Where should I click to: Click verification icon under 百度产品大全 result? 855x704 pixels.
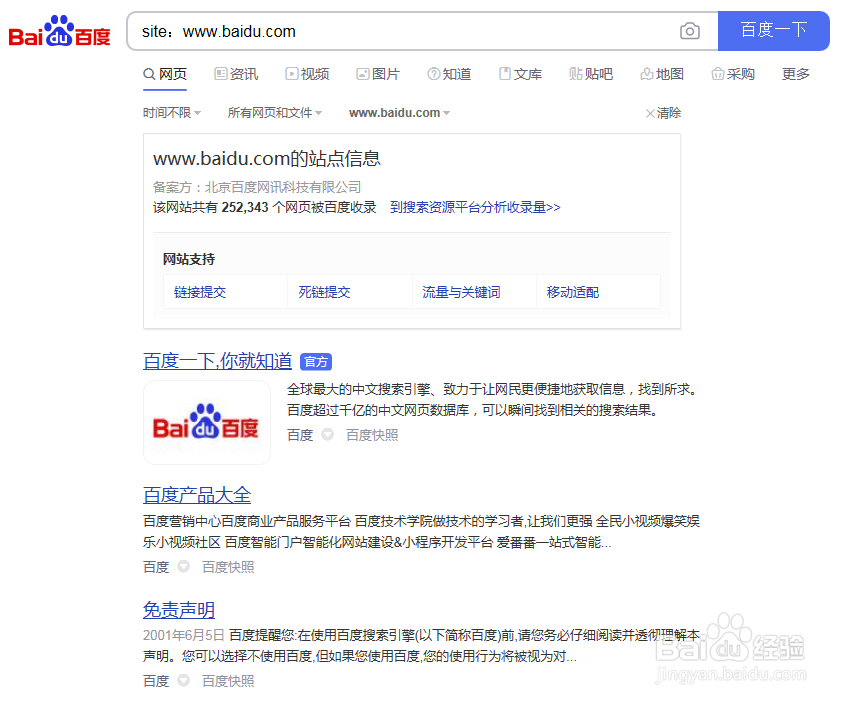184,567
